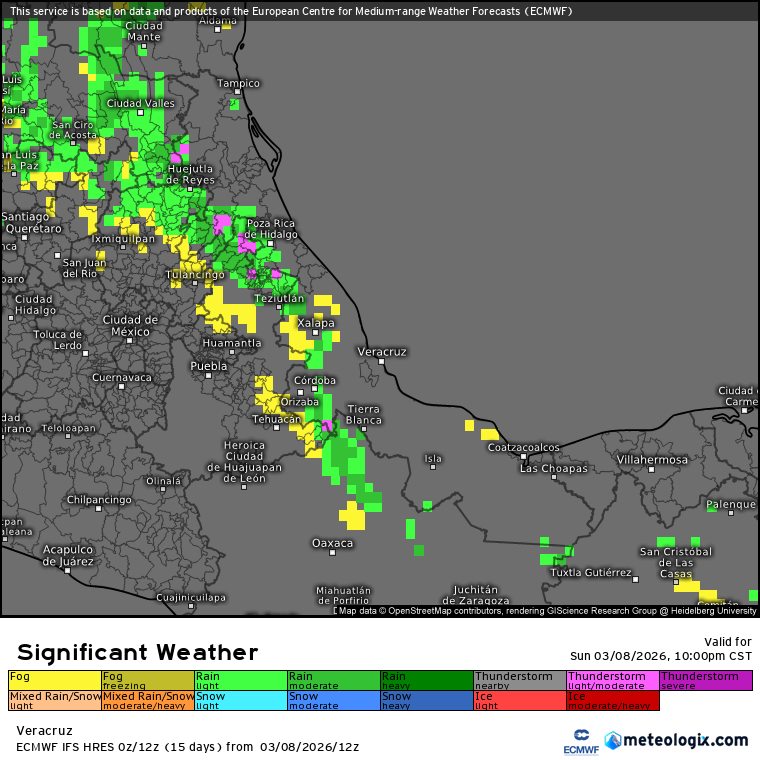Select the Thunderstorm nearby legend swatch
The width and height of the screenshot is (760, 760).
[x=520, y=681]
